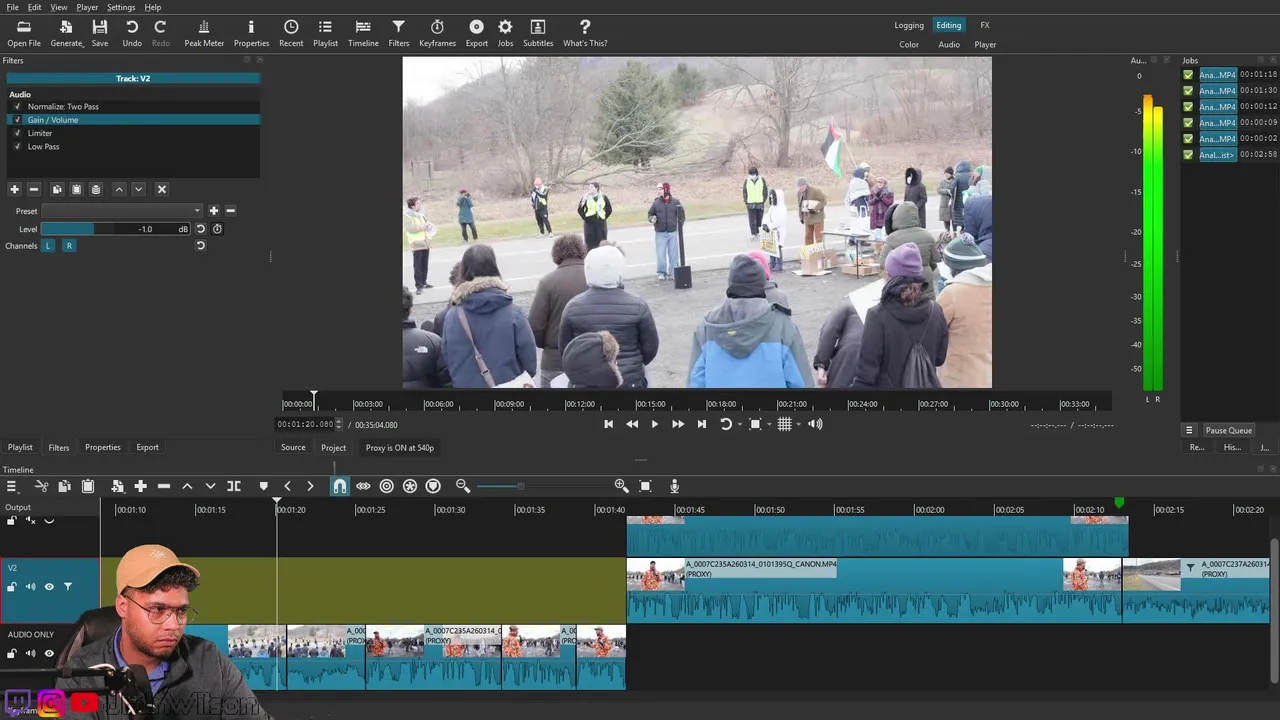The height and width of the screenshot is (720, 1280).
Task: Toggle ripple markers
Action: click(433, 486)
